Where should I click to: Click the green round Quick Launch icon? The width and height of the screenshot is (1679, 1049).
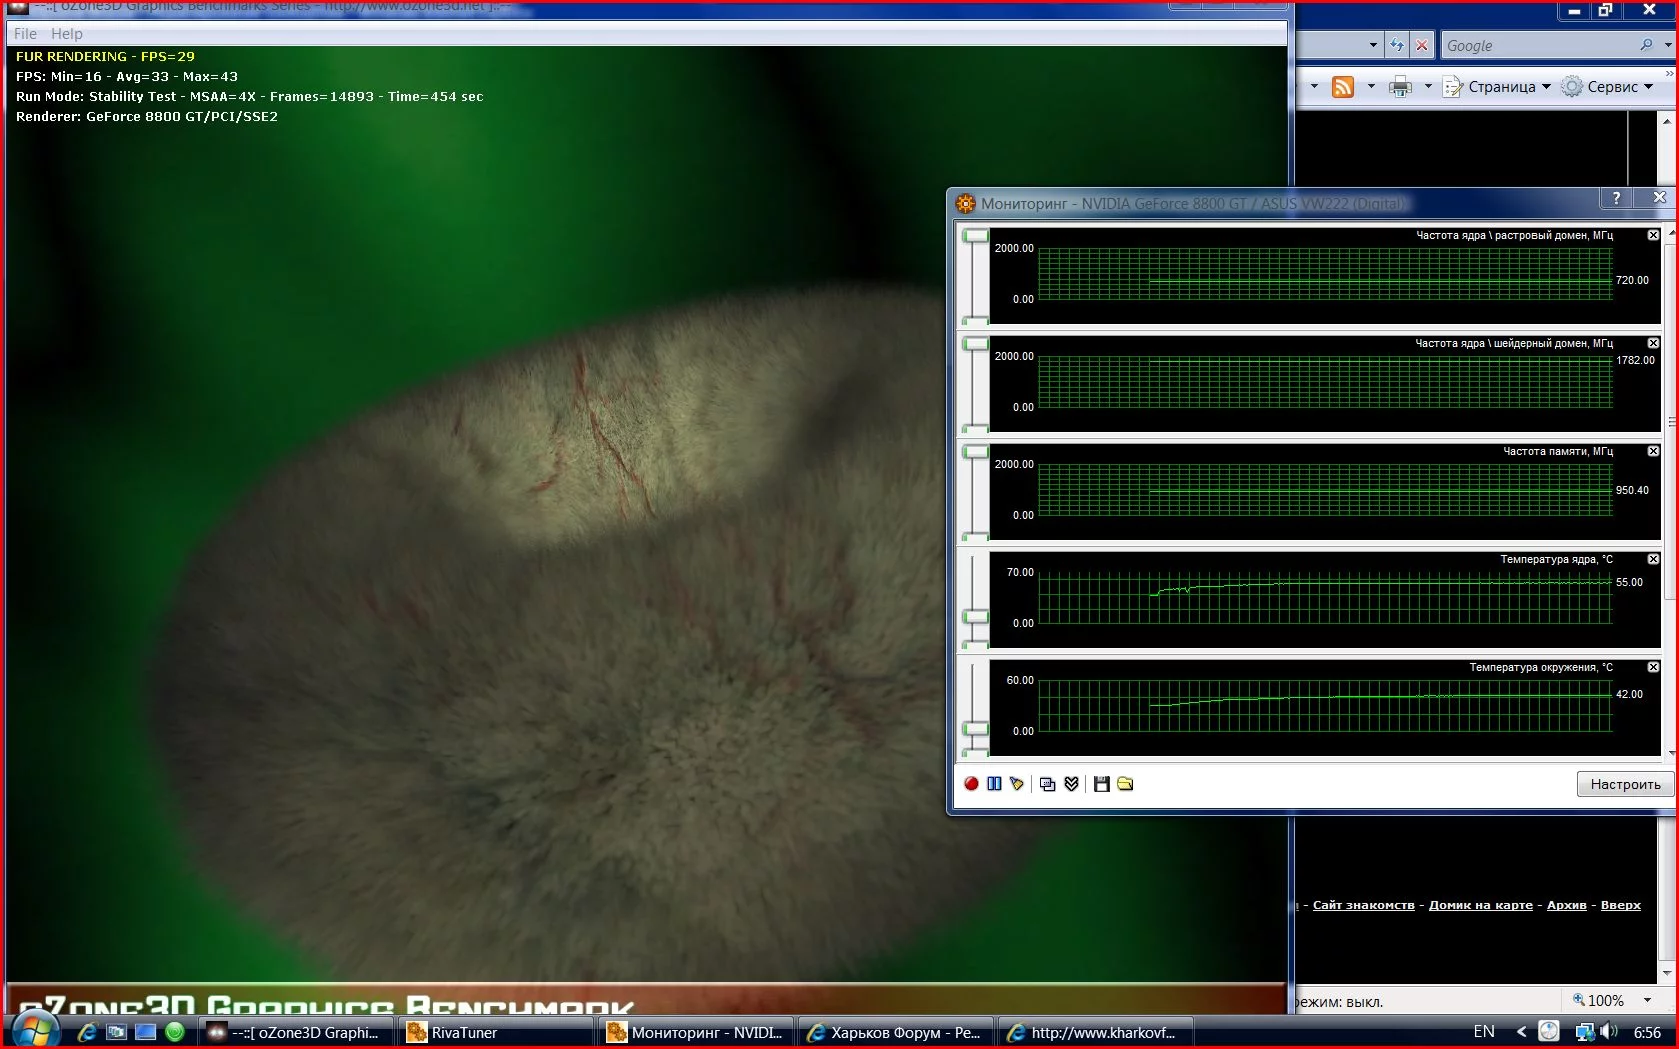(x=175, y=1032)
